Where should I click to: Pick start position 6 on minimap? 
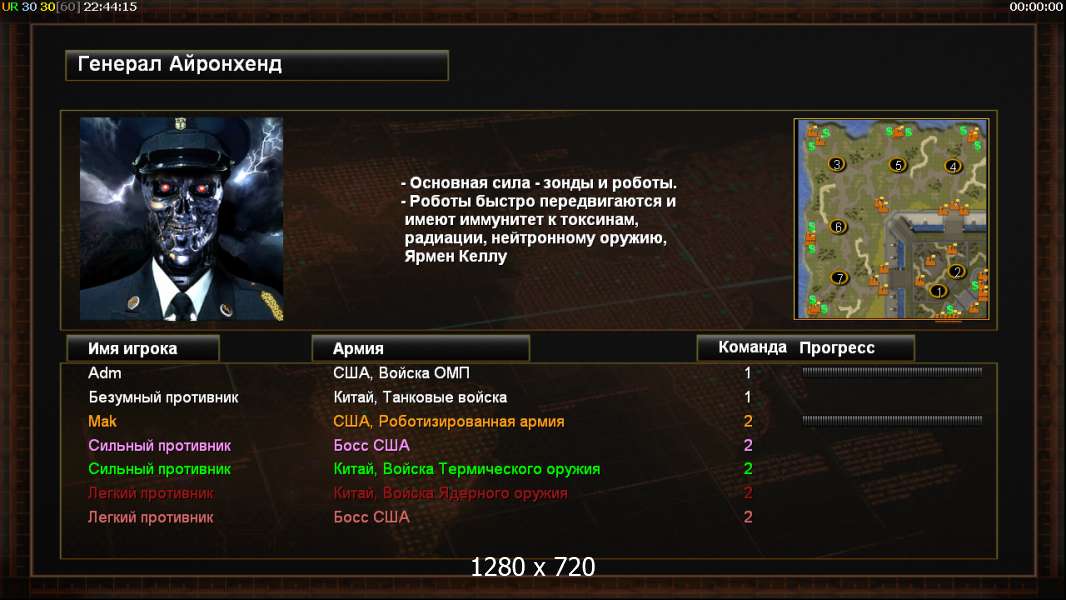pyautogui.click(x=838, y=226)
